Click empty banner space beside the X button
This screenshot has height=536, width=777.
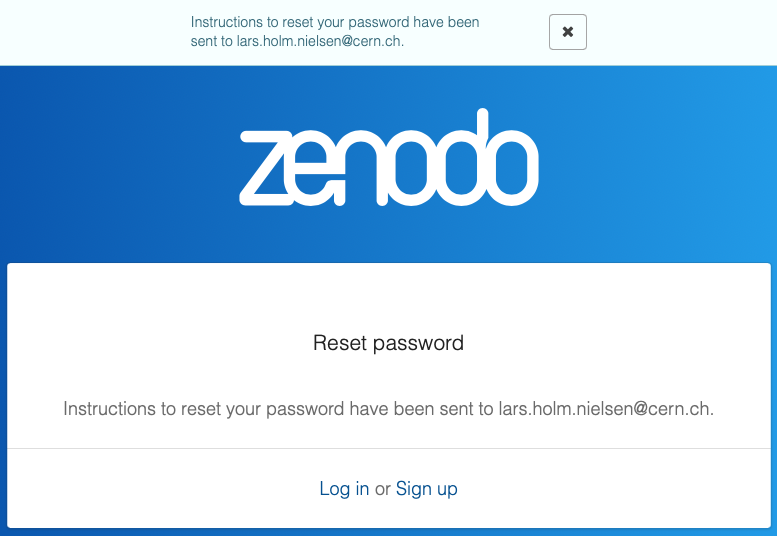pyautogui.click(x=680, y=32)
